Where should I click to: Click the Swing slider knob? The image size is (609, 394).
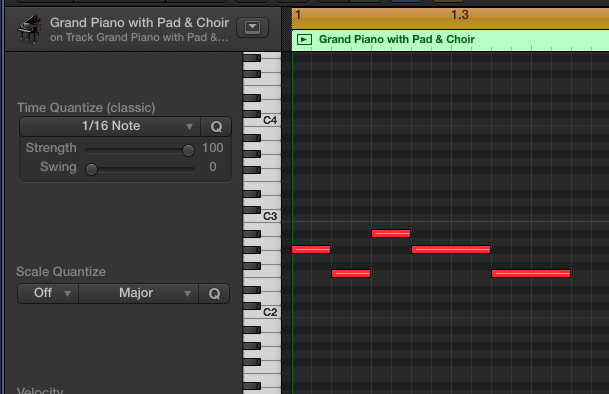point(91,169)
